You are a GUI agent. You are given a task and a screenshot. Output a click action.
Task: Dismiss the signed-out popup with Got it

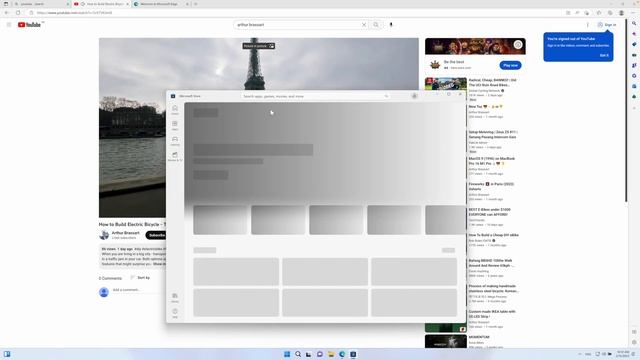pos(604,55)
